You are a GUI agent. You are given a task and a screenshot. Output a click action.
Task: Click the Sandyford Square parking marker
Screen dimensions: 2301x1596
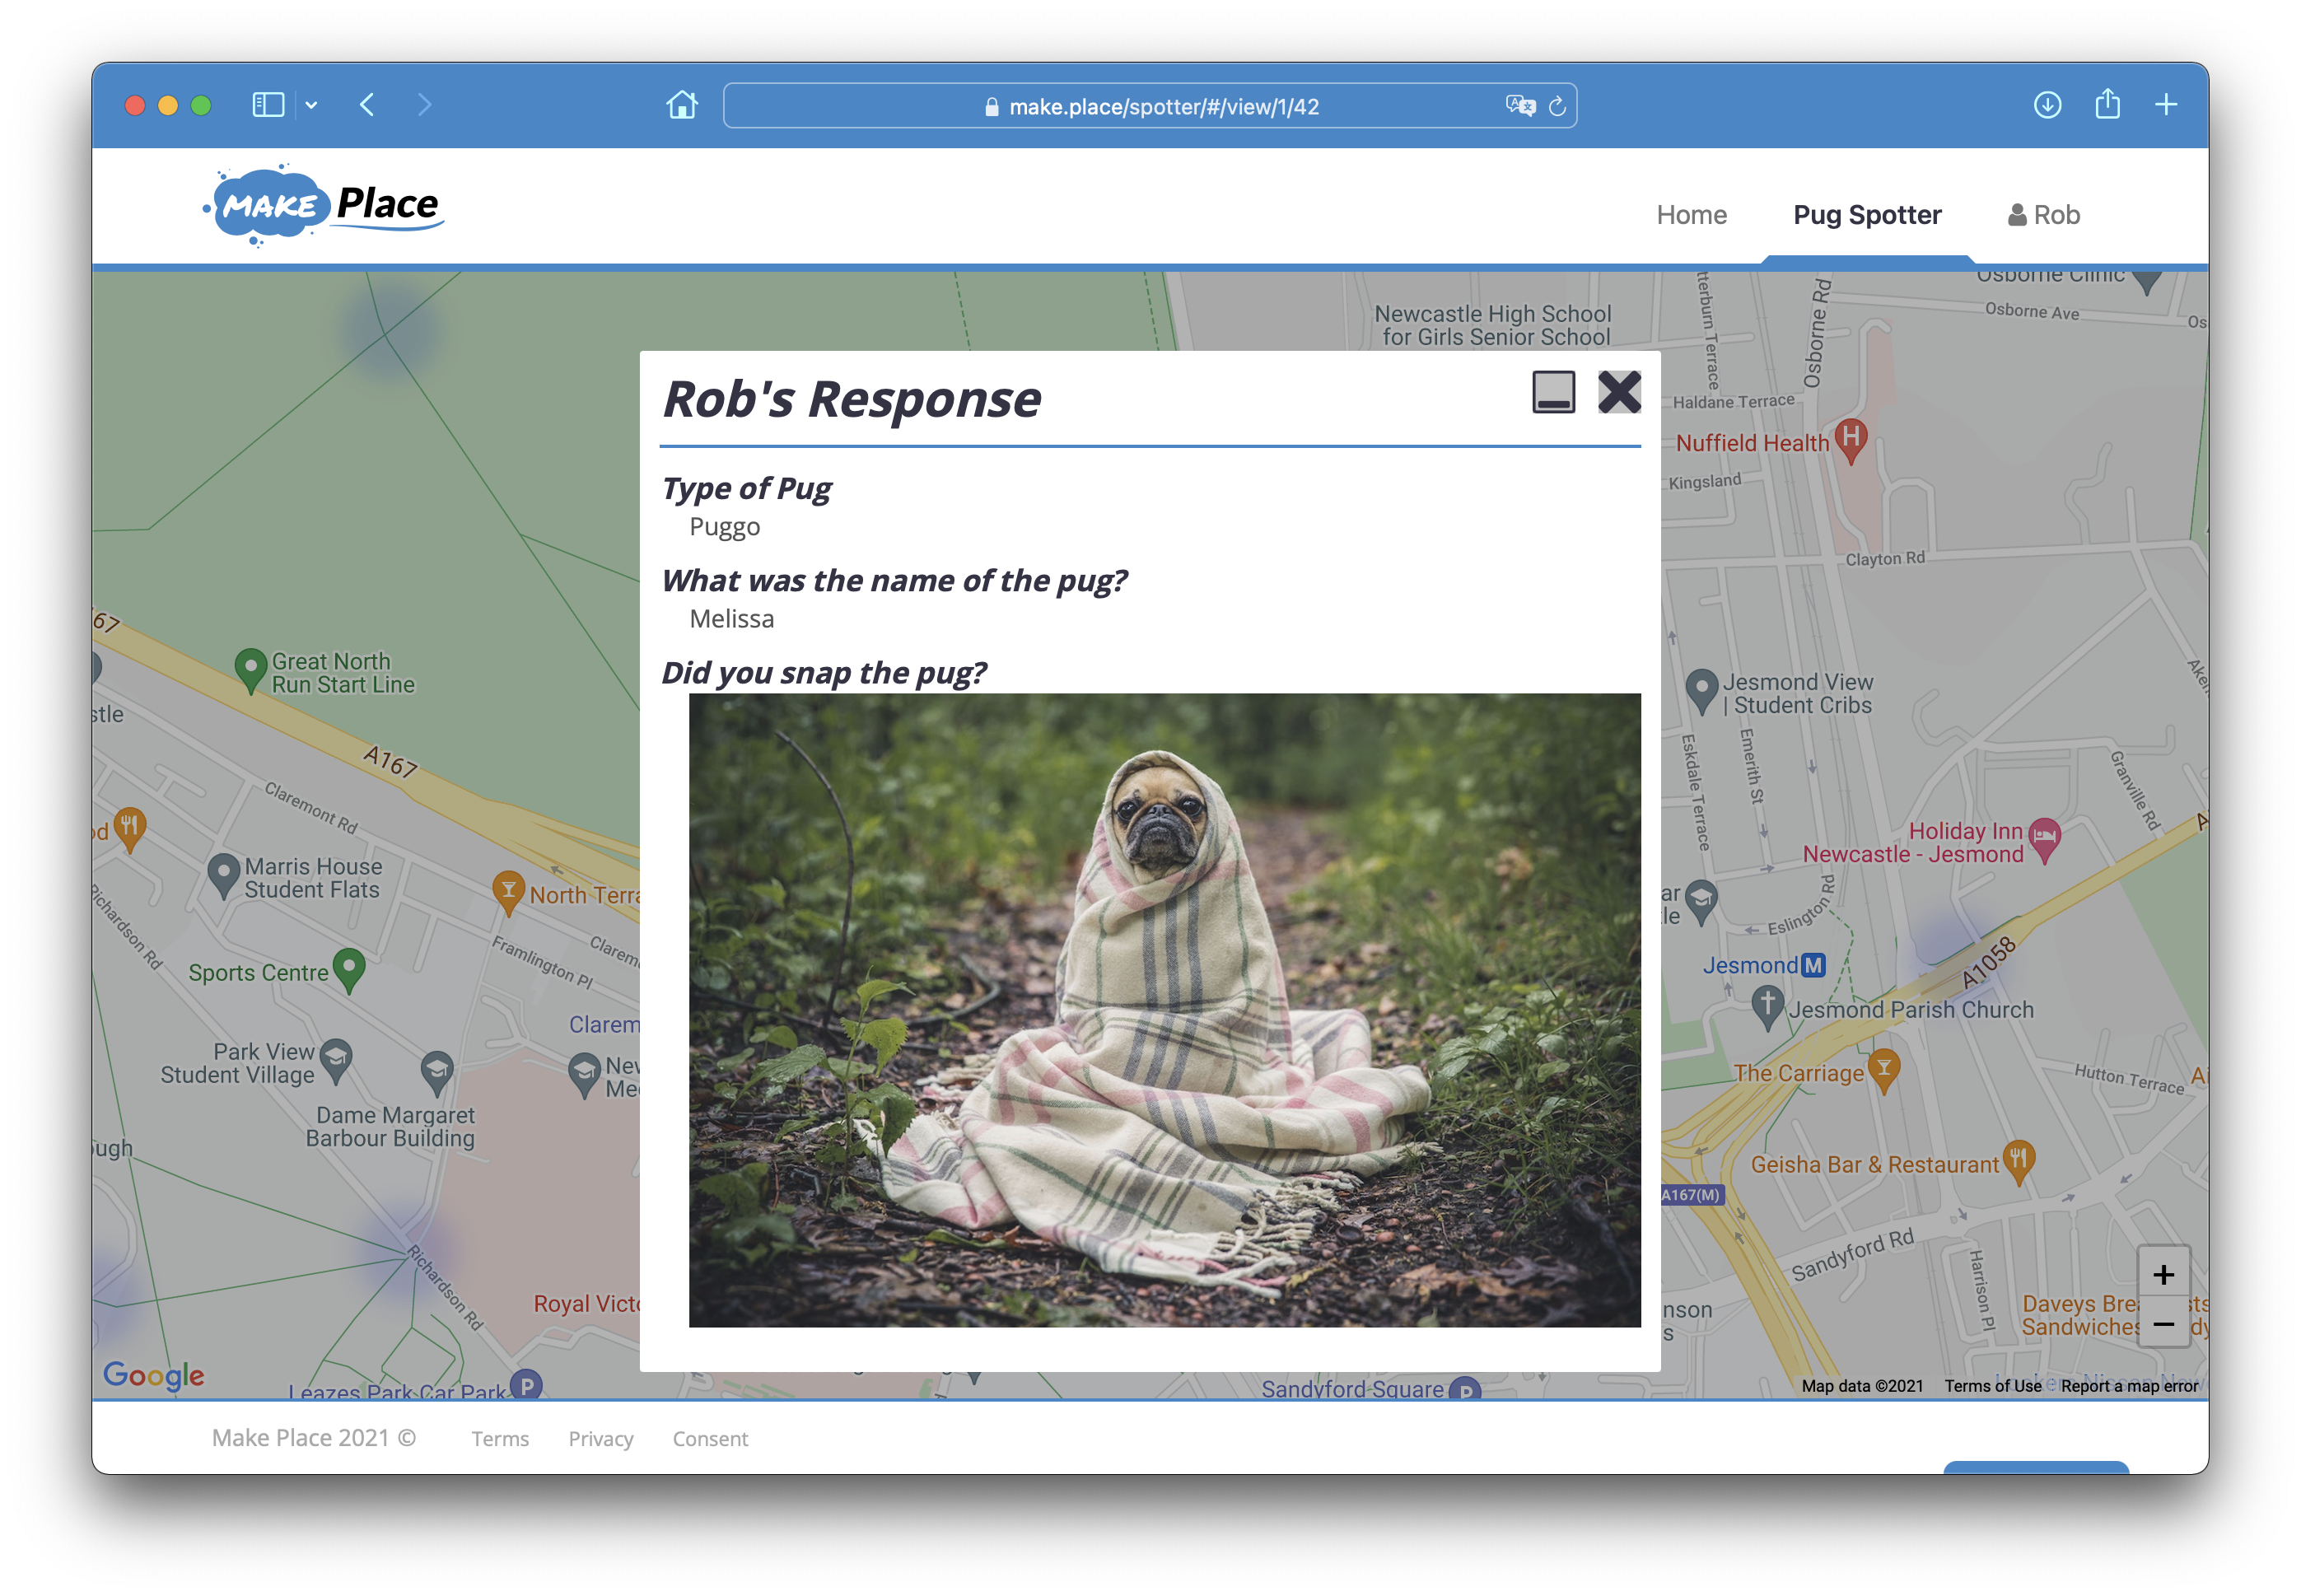tap(1464, 1388)
